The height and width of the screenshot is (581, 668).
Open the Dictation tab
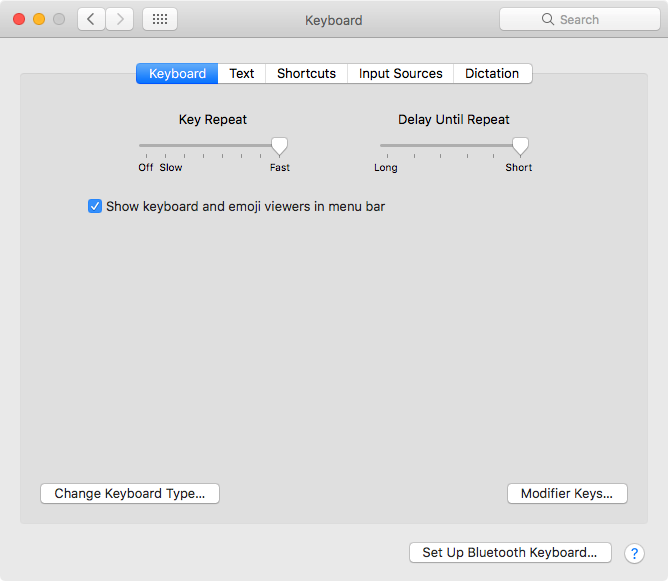(x=492, y=73)
